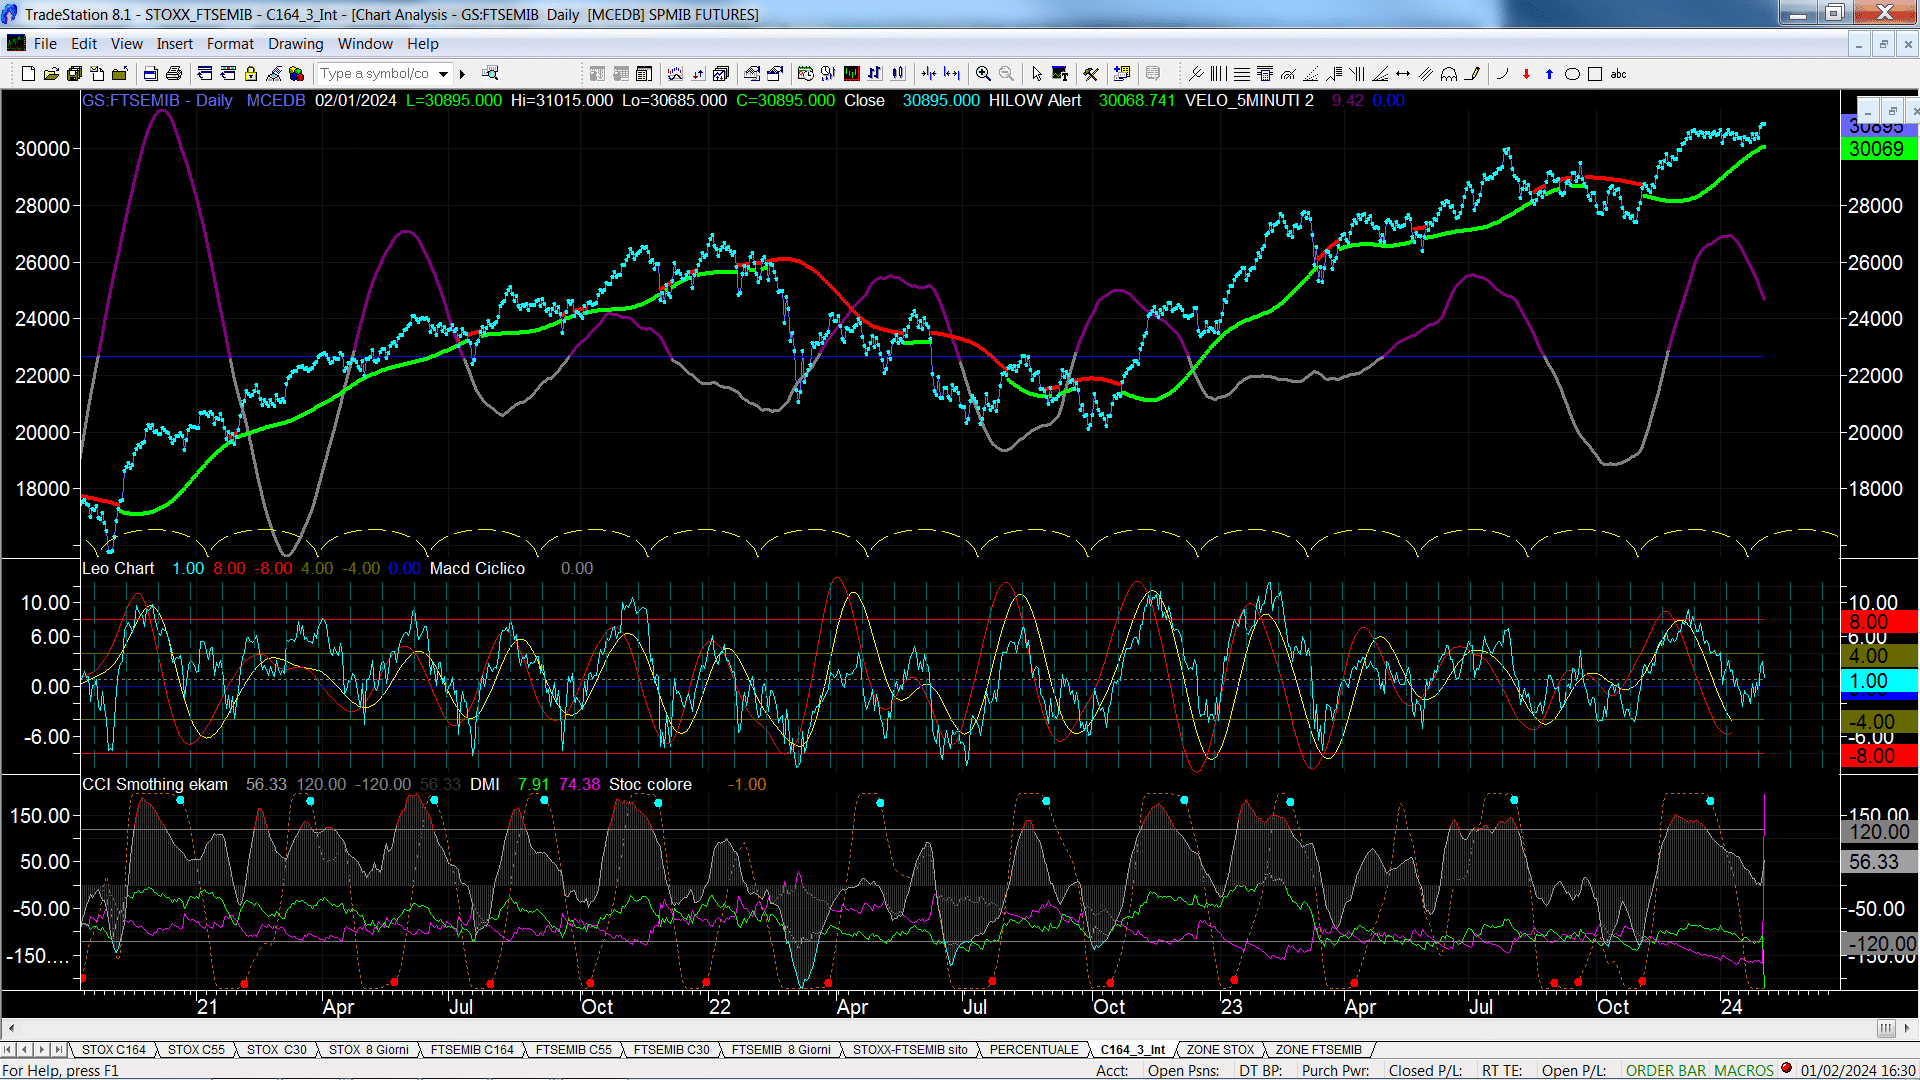The image size is (1920, 1080).
Task: Select the vertical lines drawing tool
Action: pos(1218,73)
